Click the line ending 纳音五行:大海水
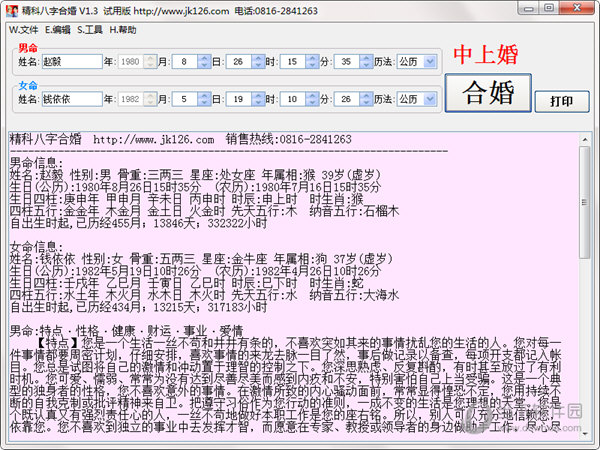600x450 pixels. pyautogui.click(x=204, y=295)
